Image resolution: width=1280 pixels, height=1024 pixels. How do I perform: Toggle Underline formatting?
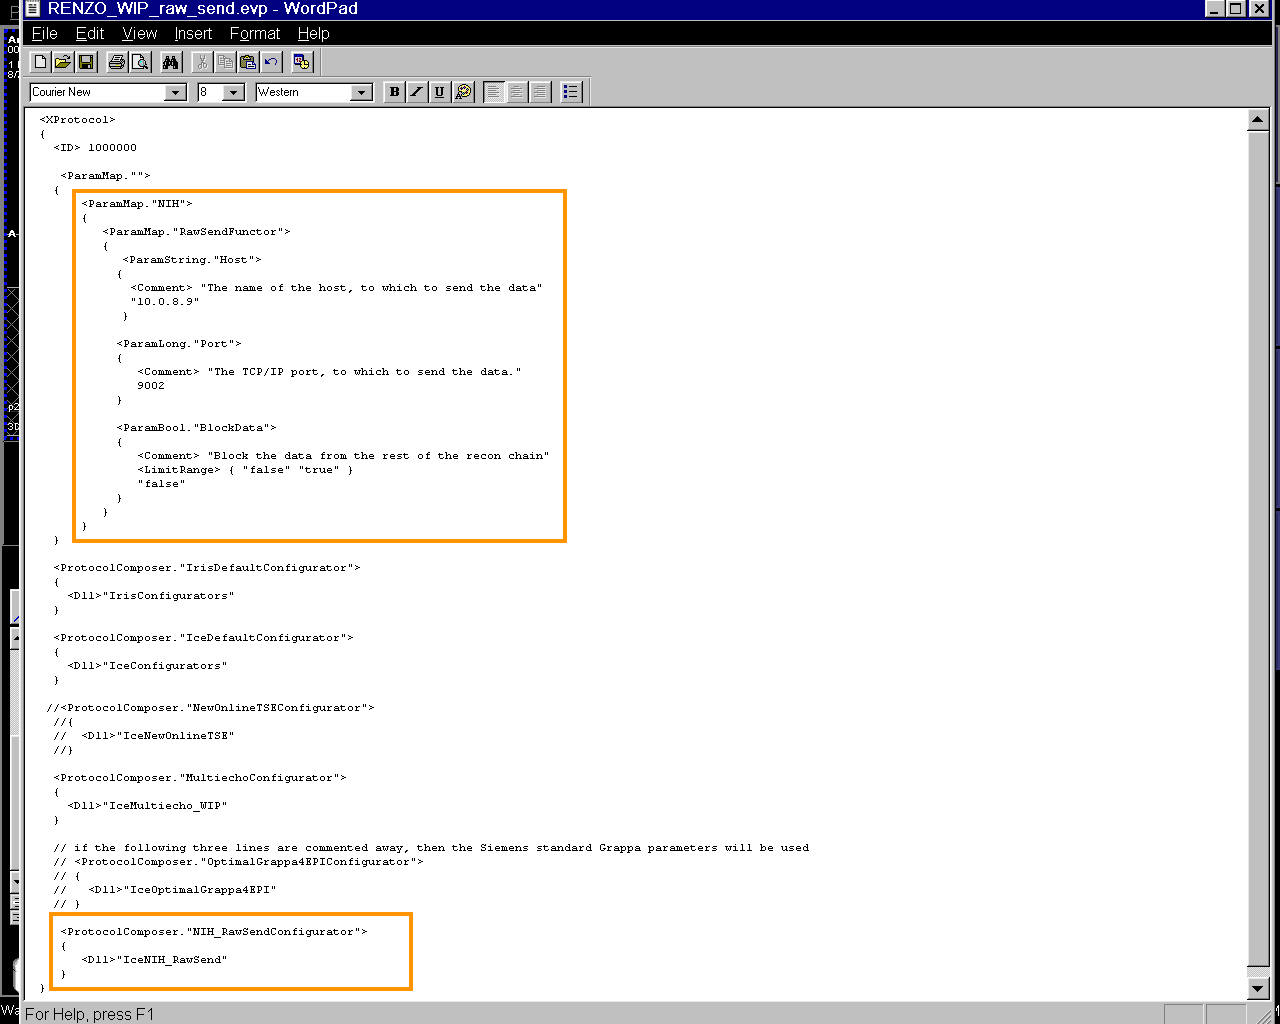(440, 92)
